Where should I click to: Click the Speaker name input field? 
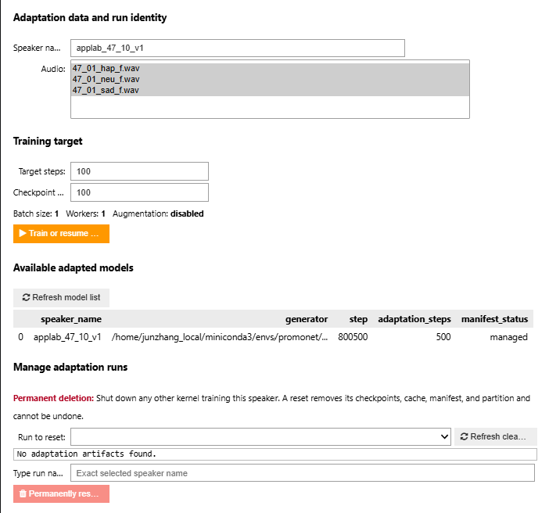[237, 48]
